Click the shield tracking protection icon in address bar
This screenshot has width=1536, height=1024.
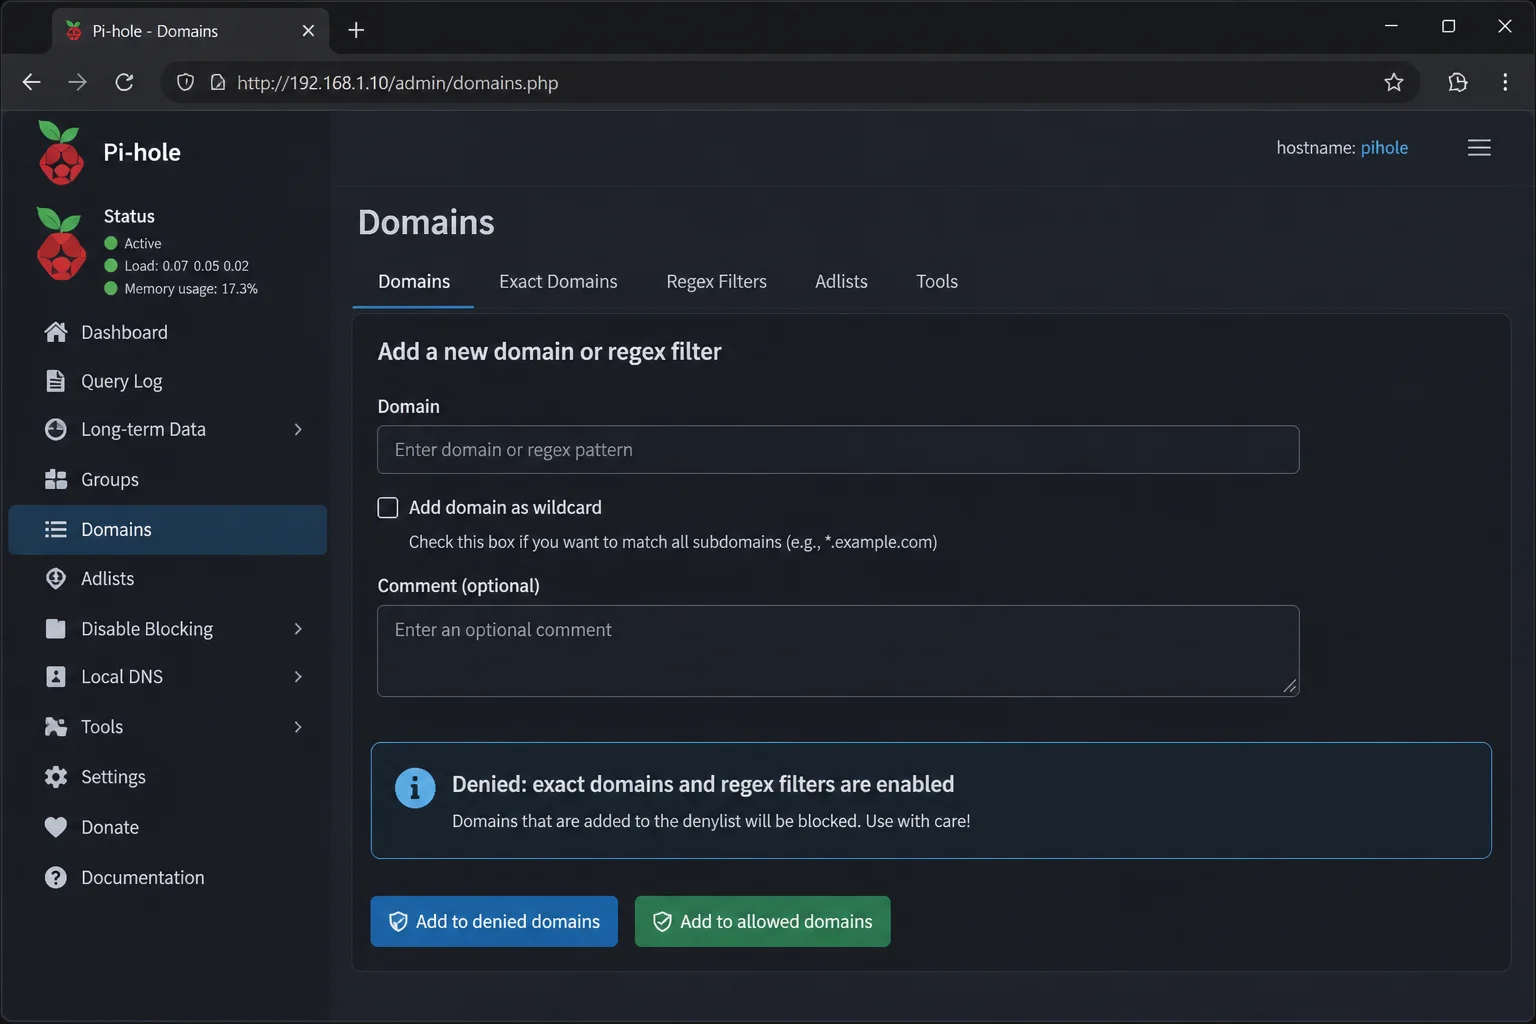(185, 82)
